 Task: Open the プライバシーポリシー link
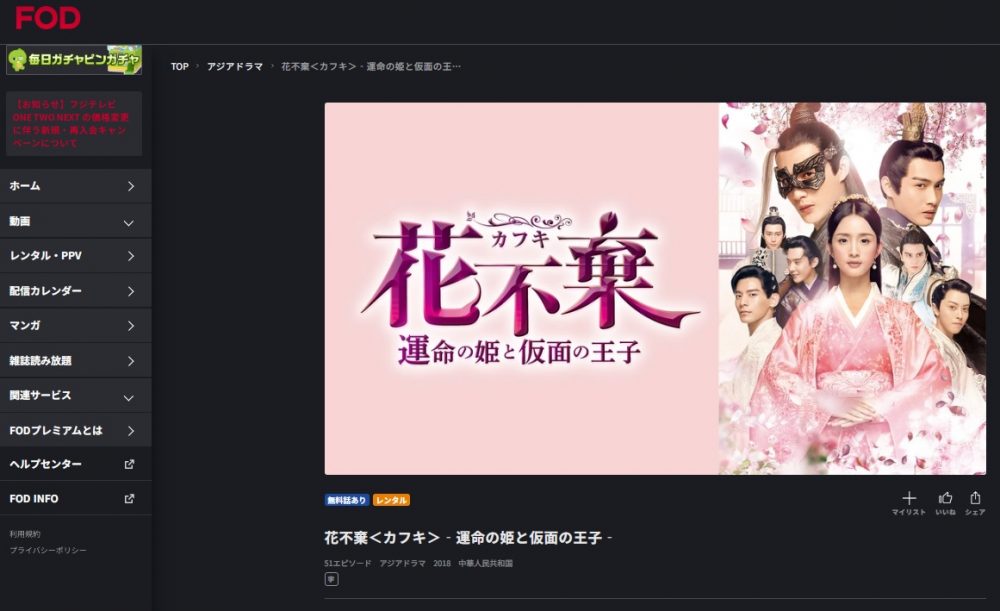[x=48, y=550]
